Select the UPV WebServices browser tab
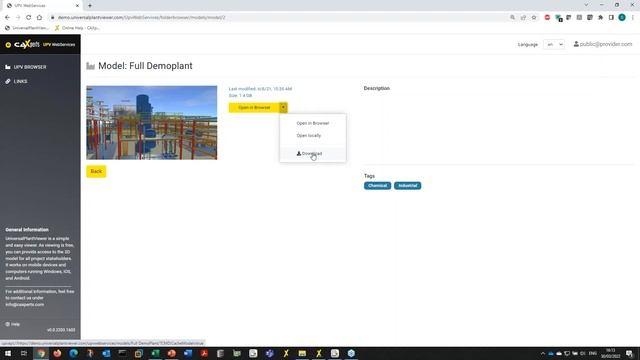Image resolution: width=640 pixels, height=360 pixels. 41,5
